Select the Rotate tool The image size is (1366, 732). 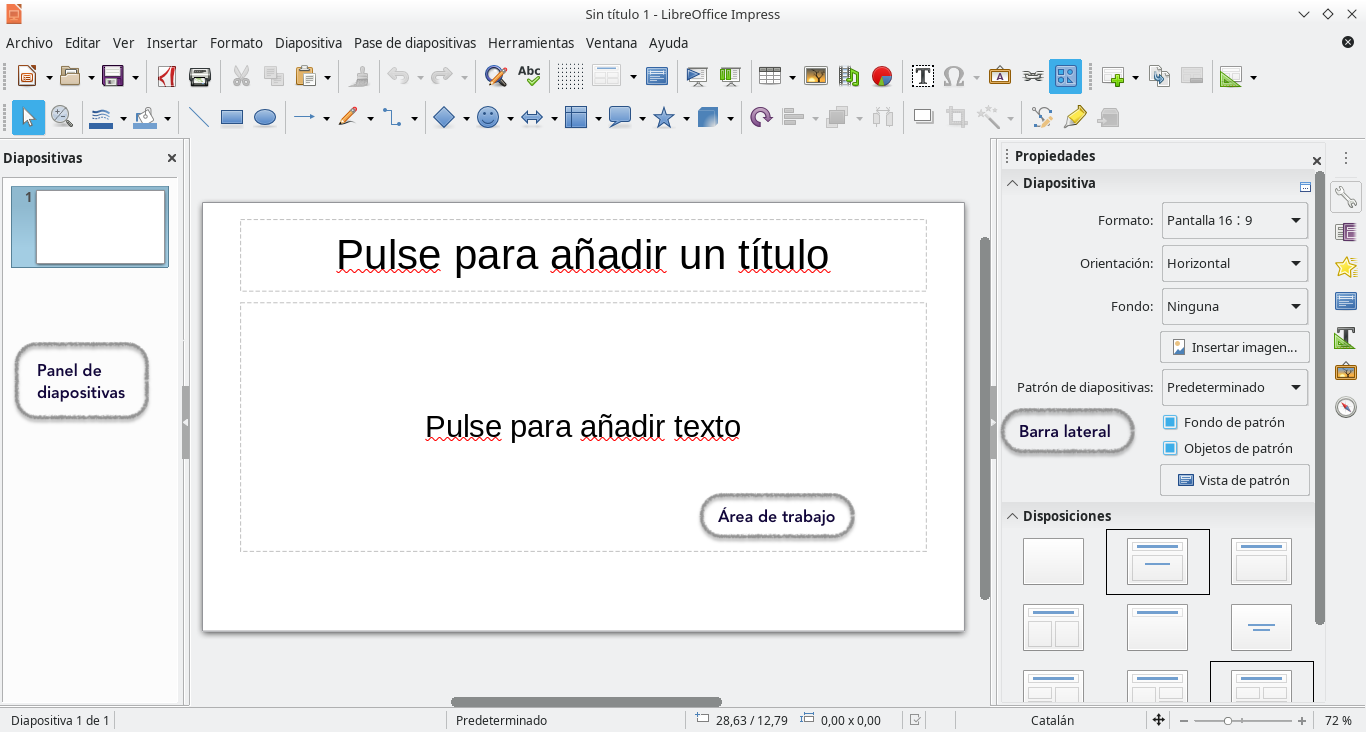[x=761, y=117]
